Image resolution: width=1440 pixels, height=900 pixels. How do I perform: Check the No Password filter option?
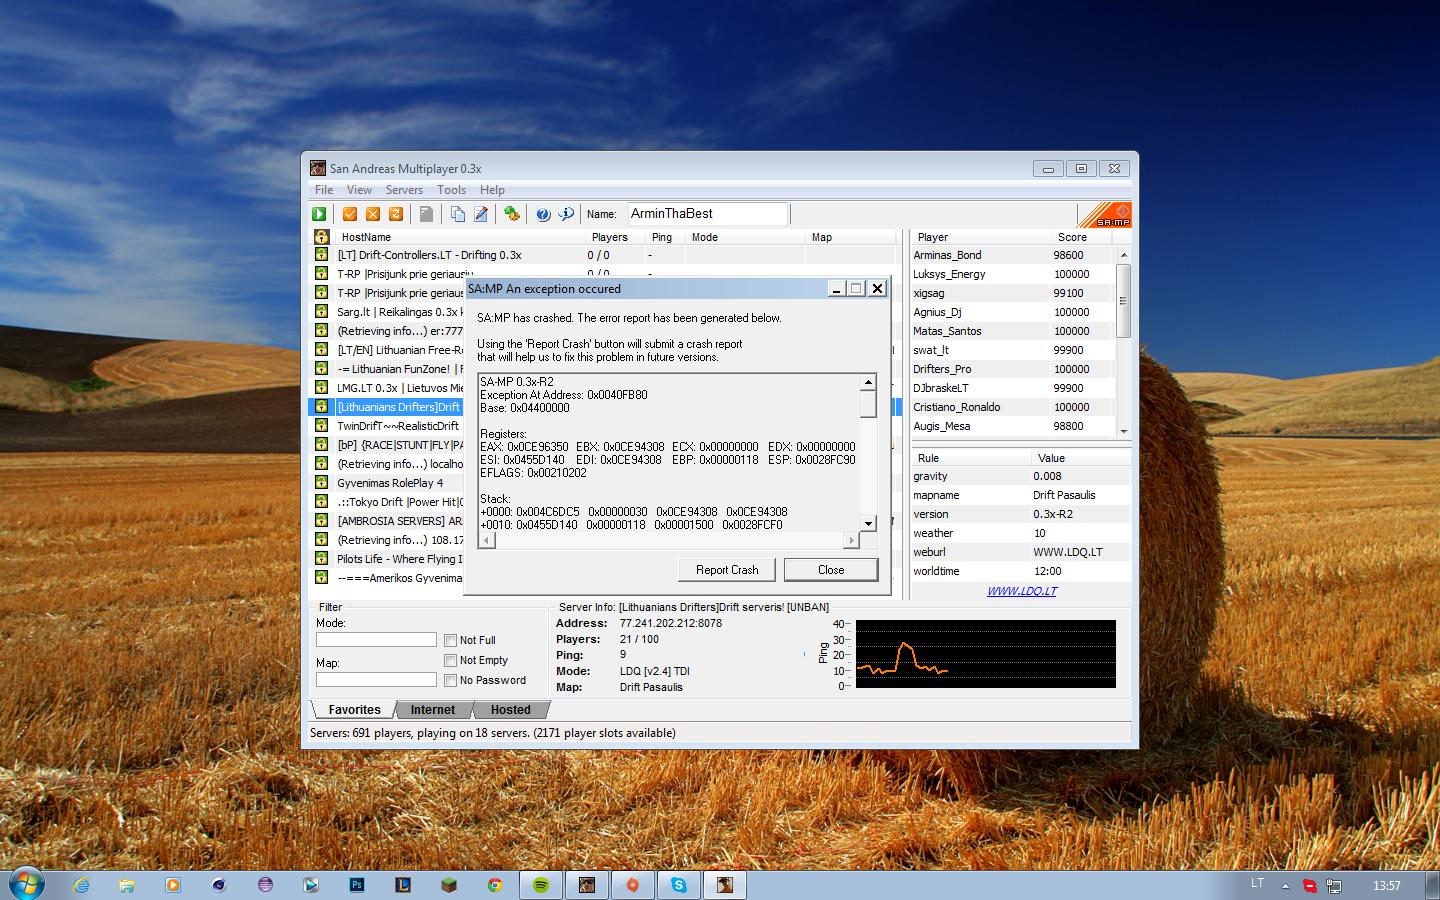pyautogui.click(x=451, y=681)
